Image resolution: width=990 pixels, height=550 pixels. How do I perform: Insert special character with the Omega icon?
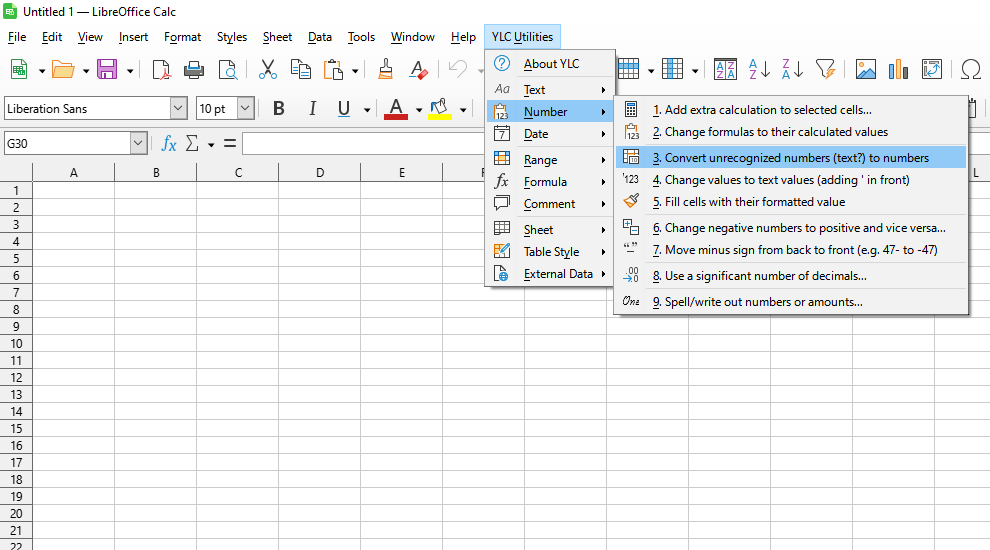click(x=970, y=69)
